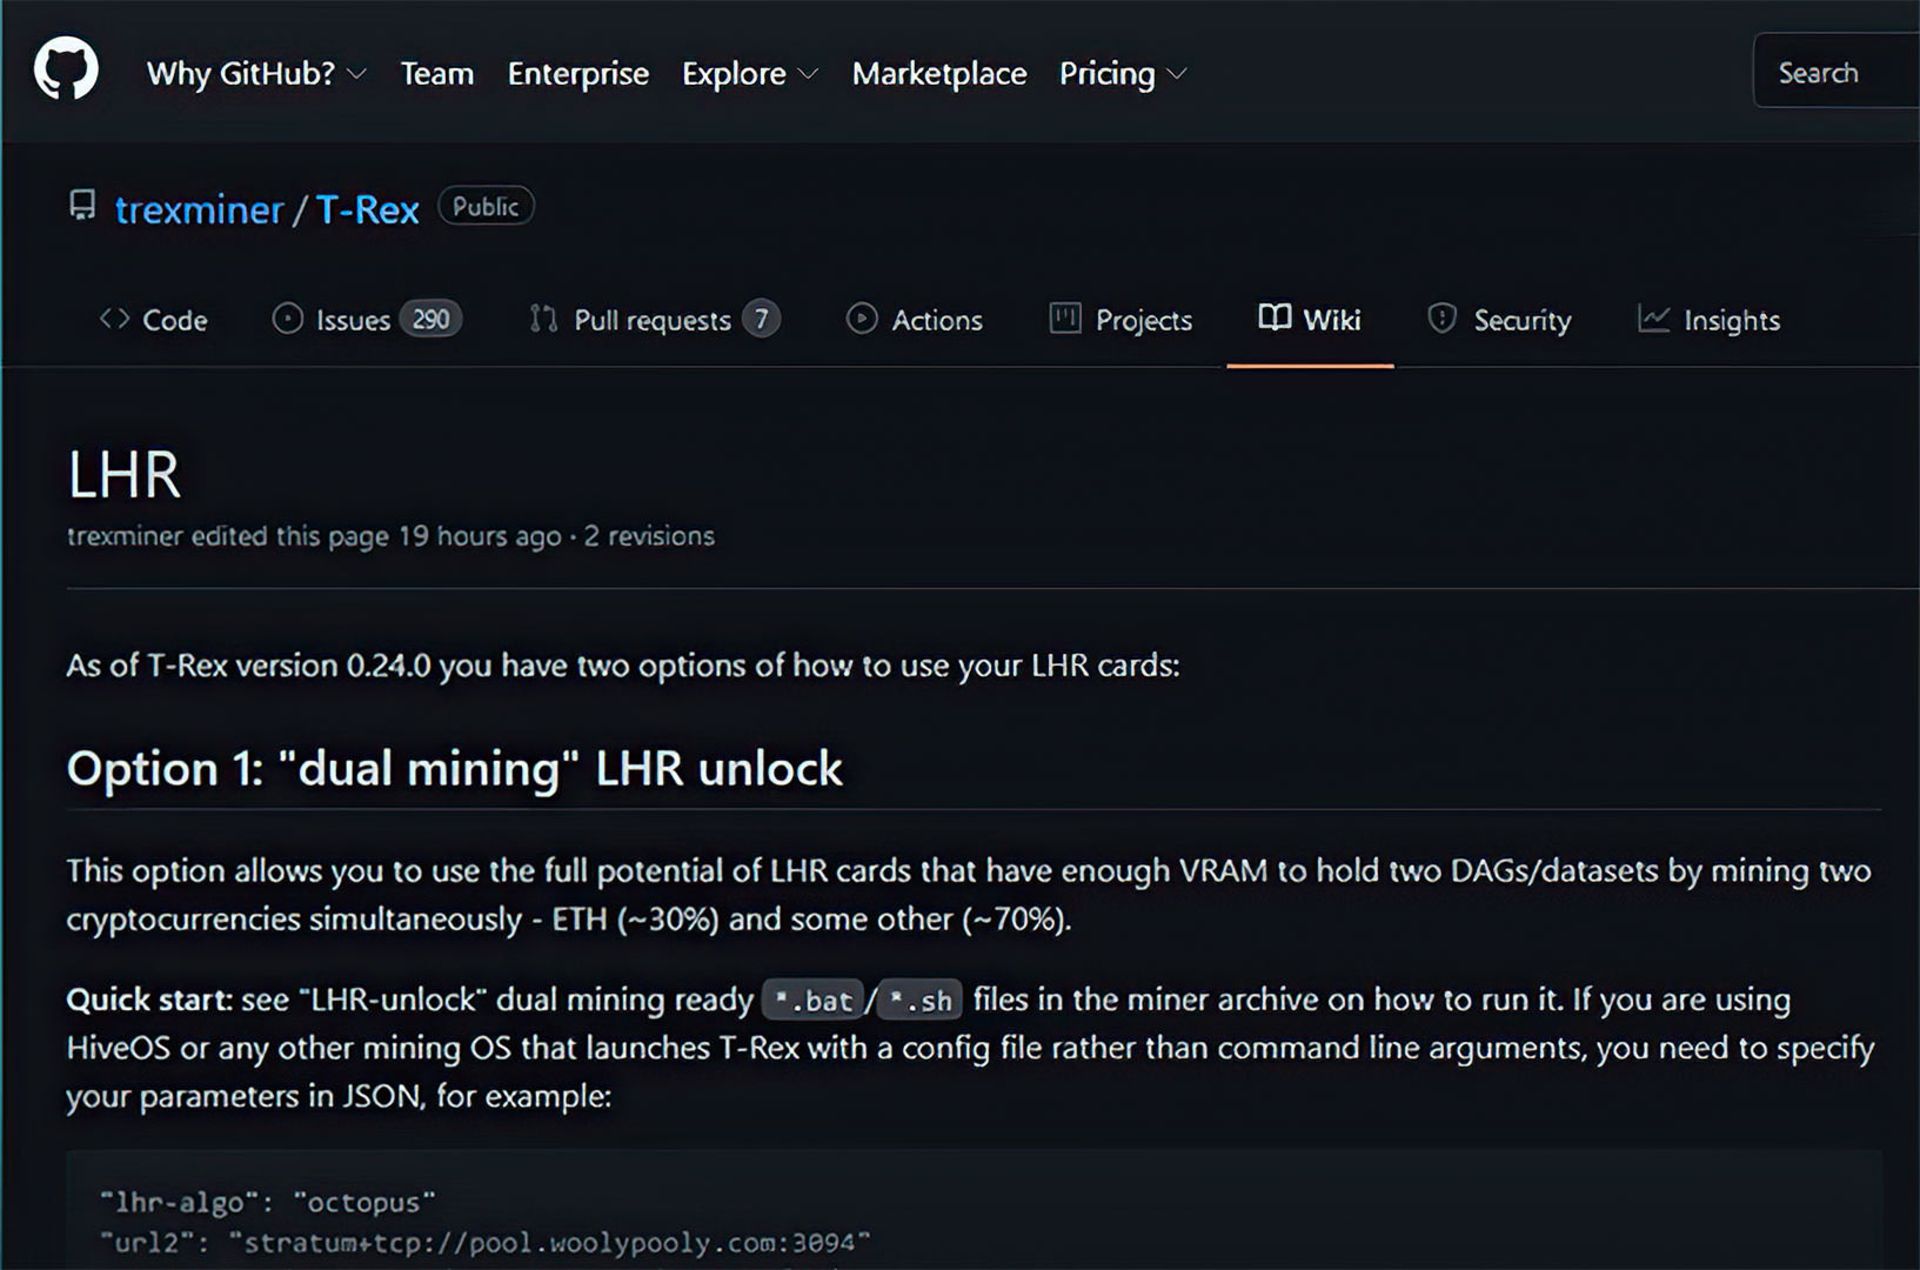
Task: Open the 2 revisions history link
Action: (x=649, y=536)
